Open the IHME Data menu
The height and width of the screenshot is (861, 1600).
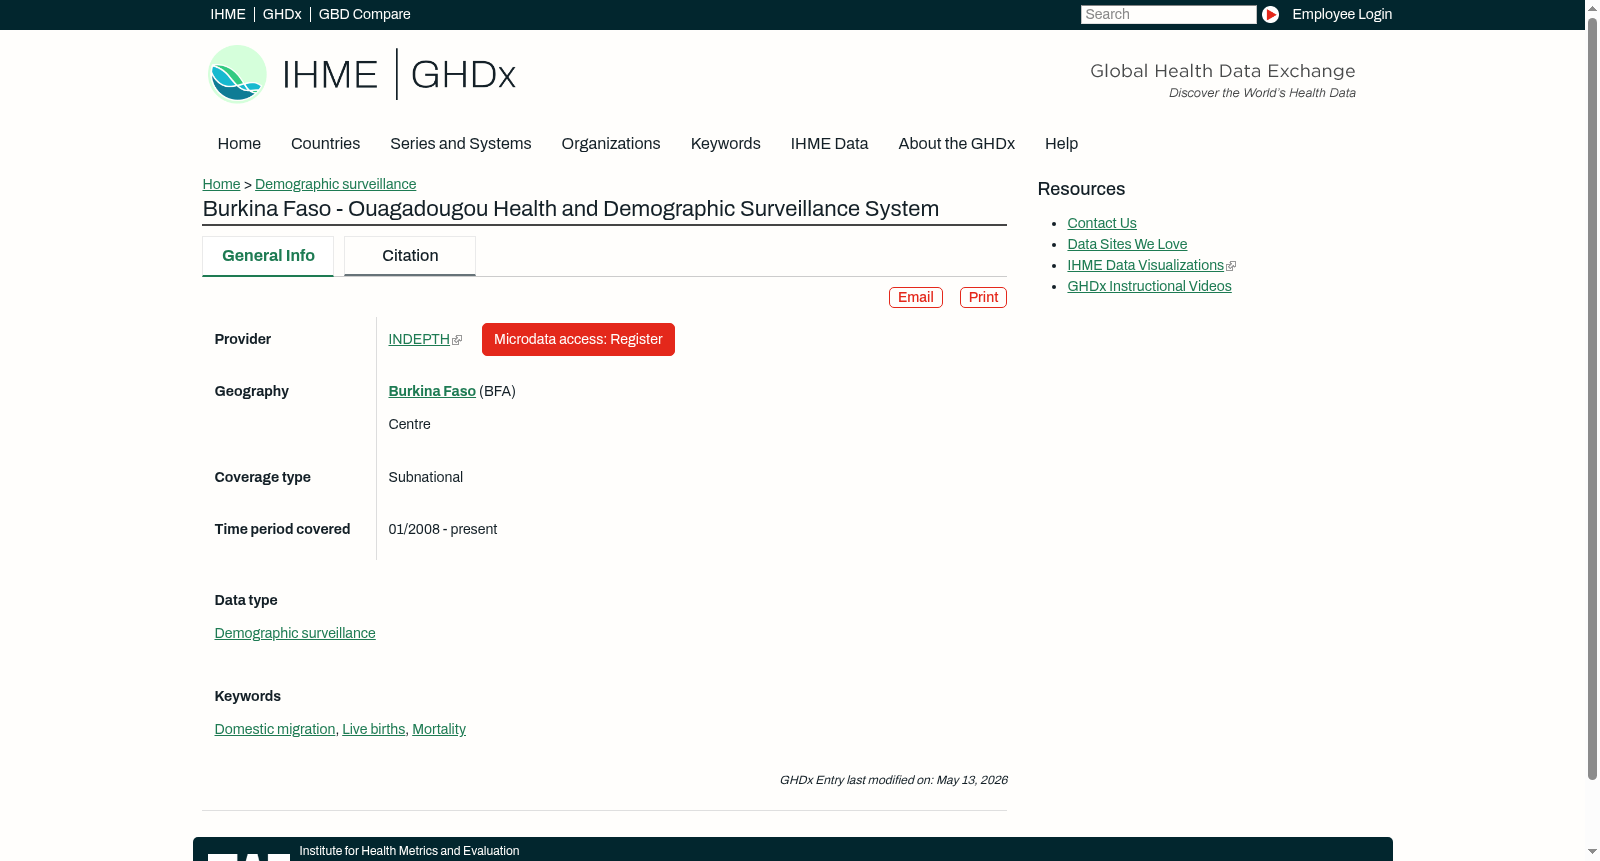coord(829,144)
